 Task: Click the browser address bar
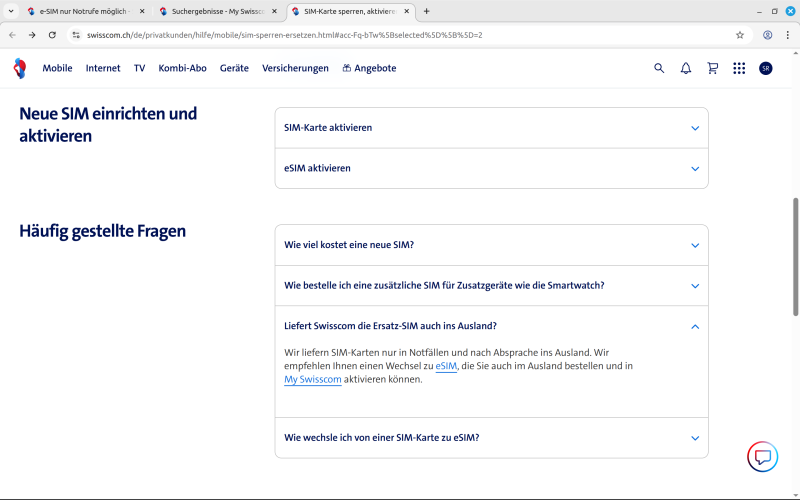[x=400, y=34]
